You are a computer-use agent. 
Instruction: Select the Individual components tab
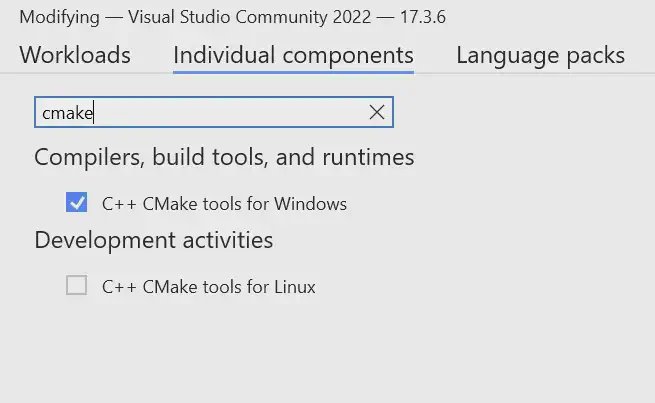[x=293, y=55]
